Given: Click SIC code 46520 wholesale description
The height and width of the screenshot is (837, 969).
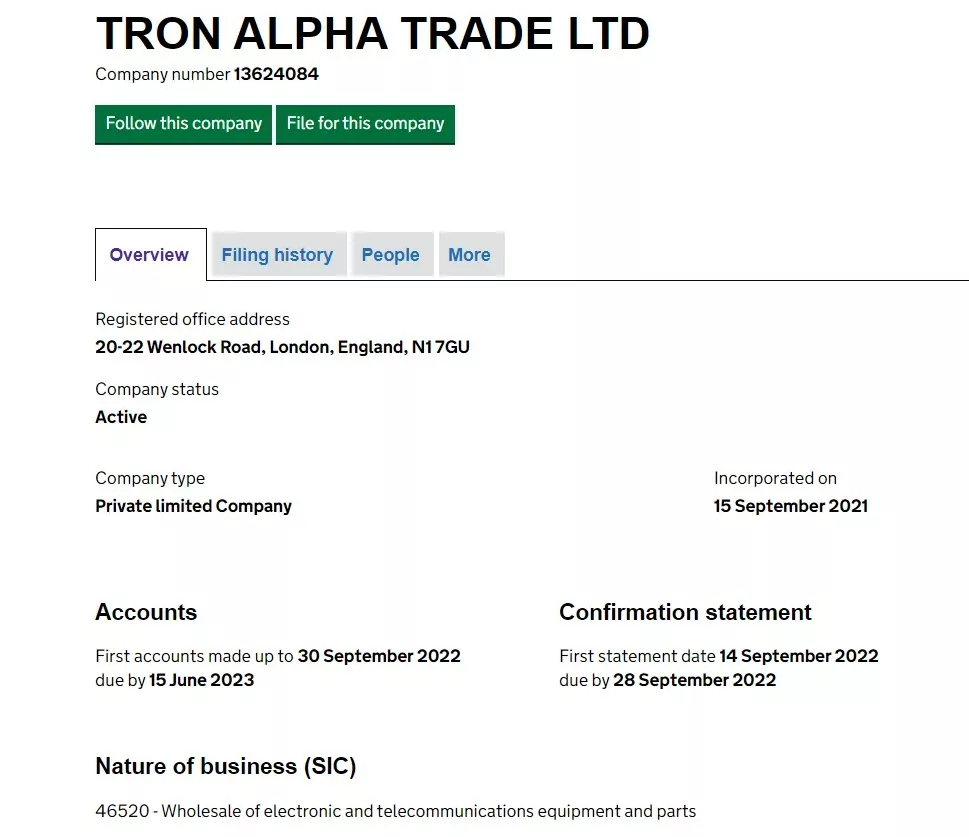Looking at the screenshot, I should click(x=396, y=811).
